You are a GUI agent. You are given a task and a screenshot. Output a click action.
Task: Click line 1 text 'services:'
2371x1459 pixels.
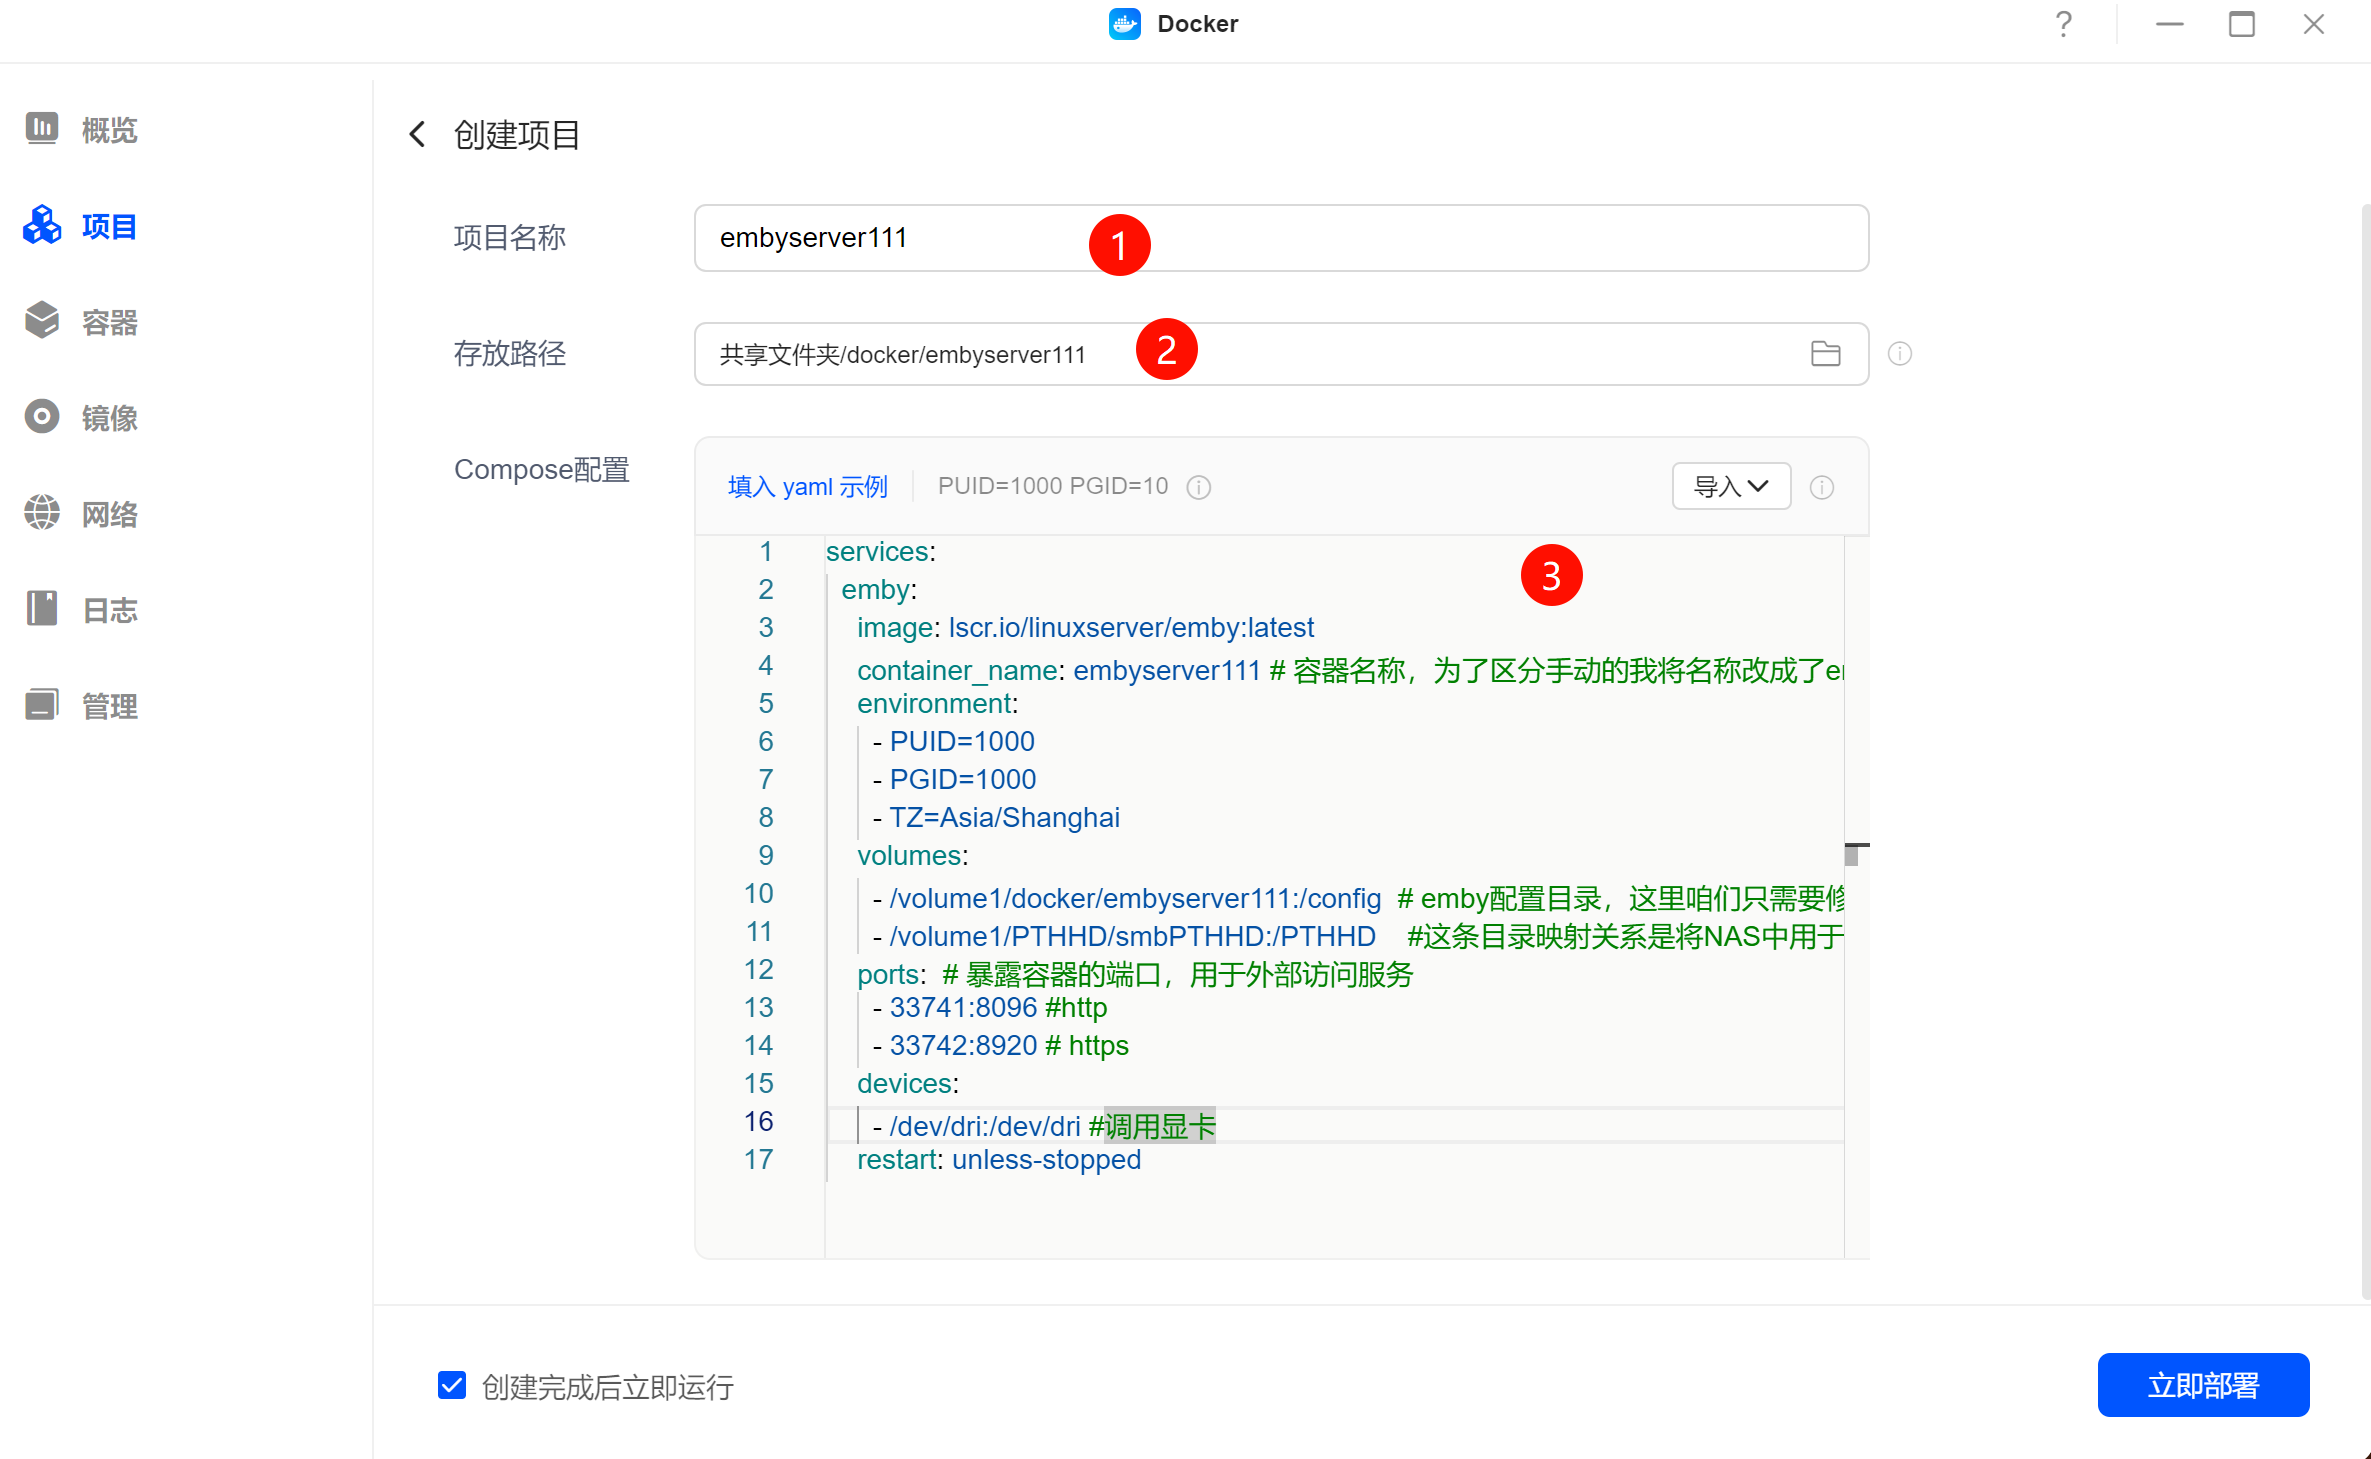click(x=880, y=551)
